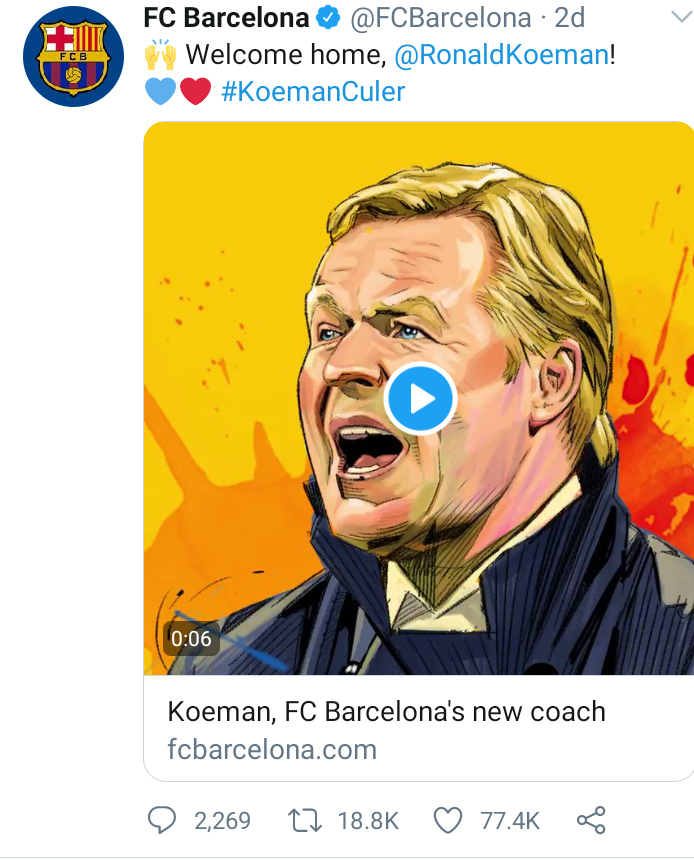The height and width of the screenshot is (860, 694).
Task: Open "Koeman, FC Barcelona's new coach" card title
Action: tap(386, 712)
